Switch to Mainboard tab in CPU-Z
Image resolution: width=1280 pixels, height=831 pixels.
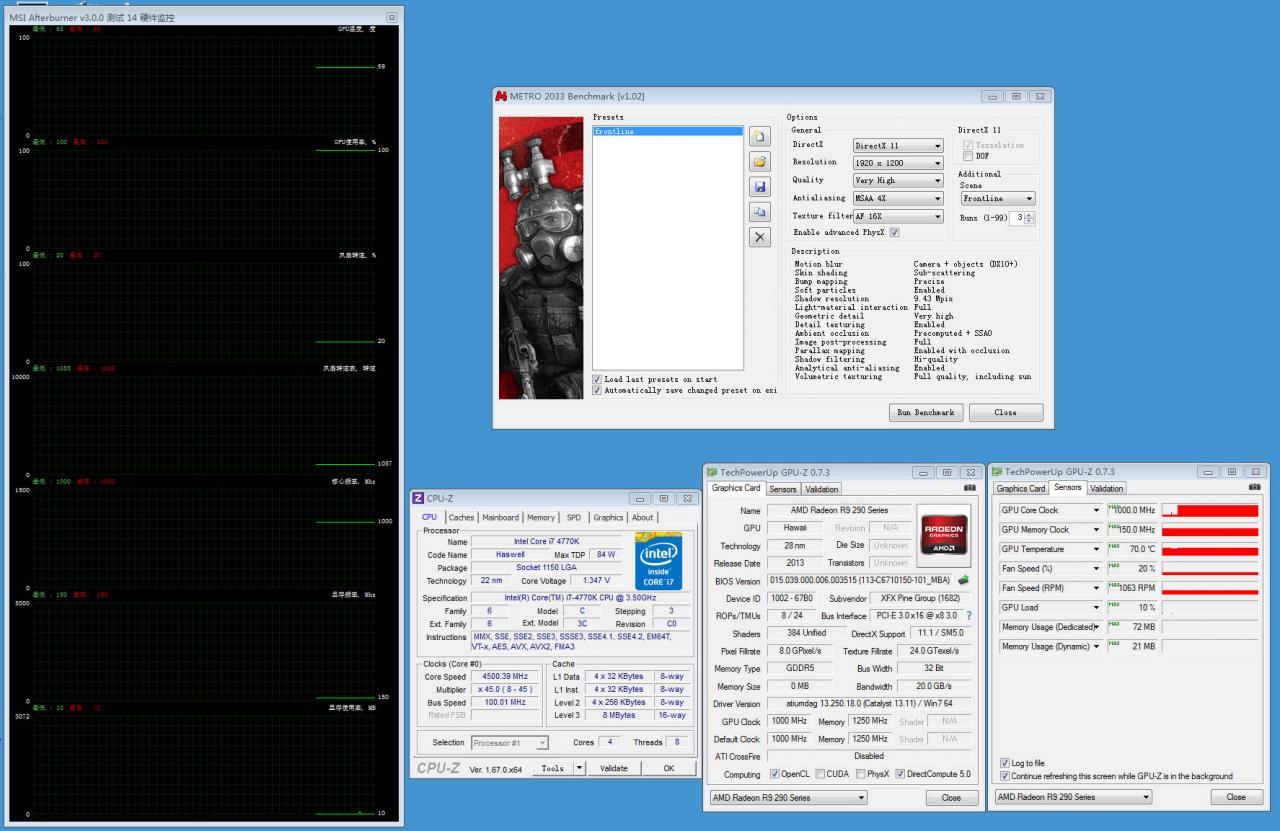pyautogui.click(x=500, y=517)
